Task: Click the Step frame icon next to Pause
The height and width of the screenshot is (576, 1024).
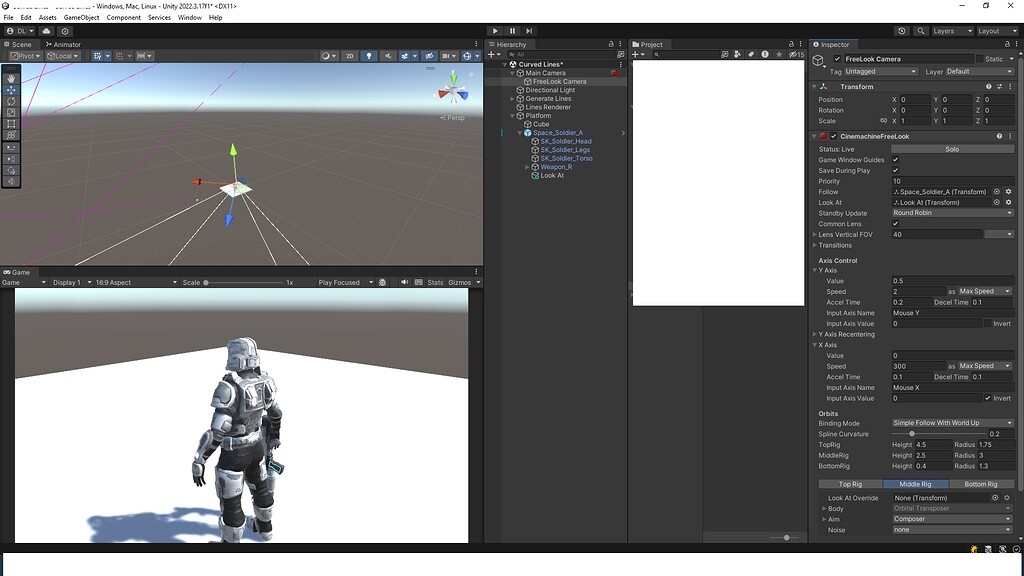Action: 528,30
